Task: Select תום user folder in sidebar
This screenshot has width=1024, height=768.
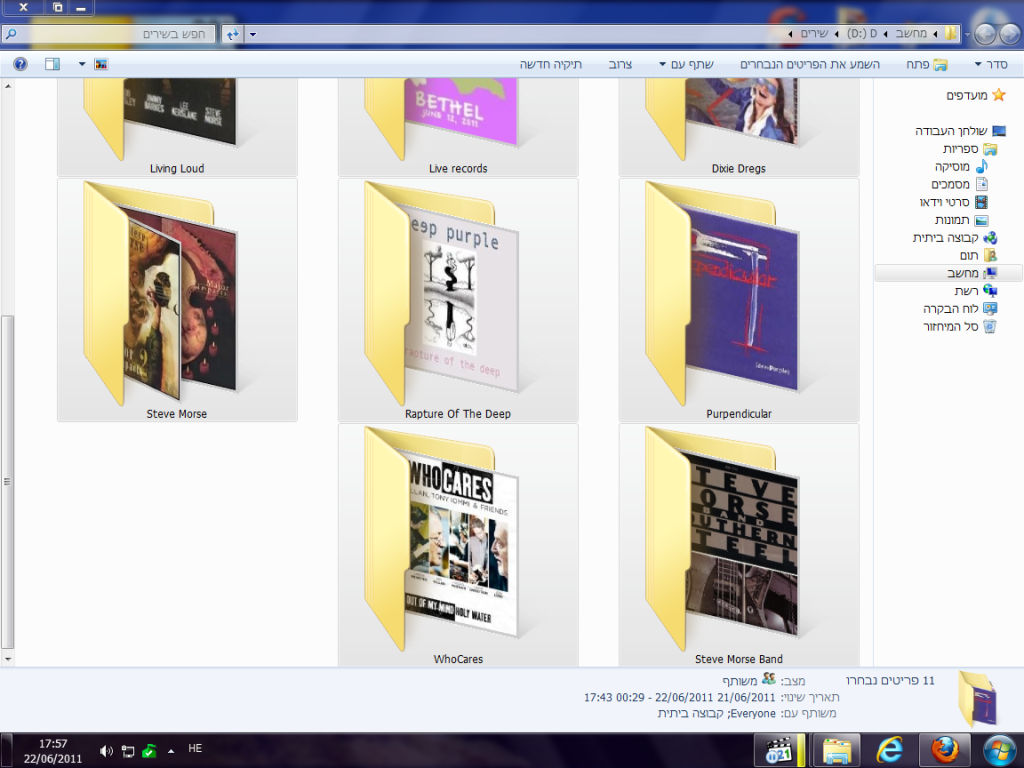Action: (x=978, y=255)
